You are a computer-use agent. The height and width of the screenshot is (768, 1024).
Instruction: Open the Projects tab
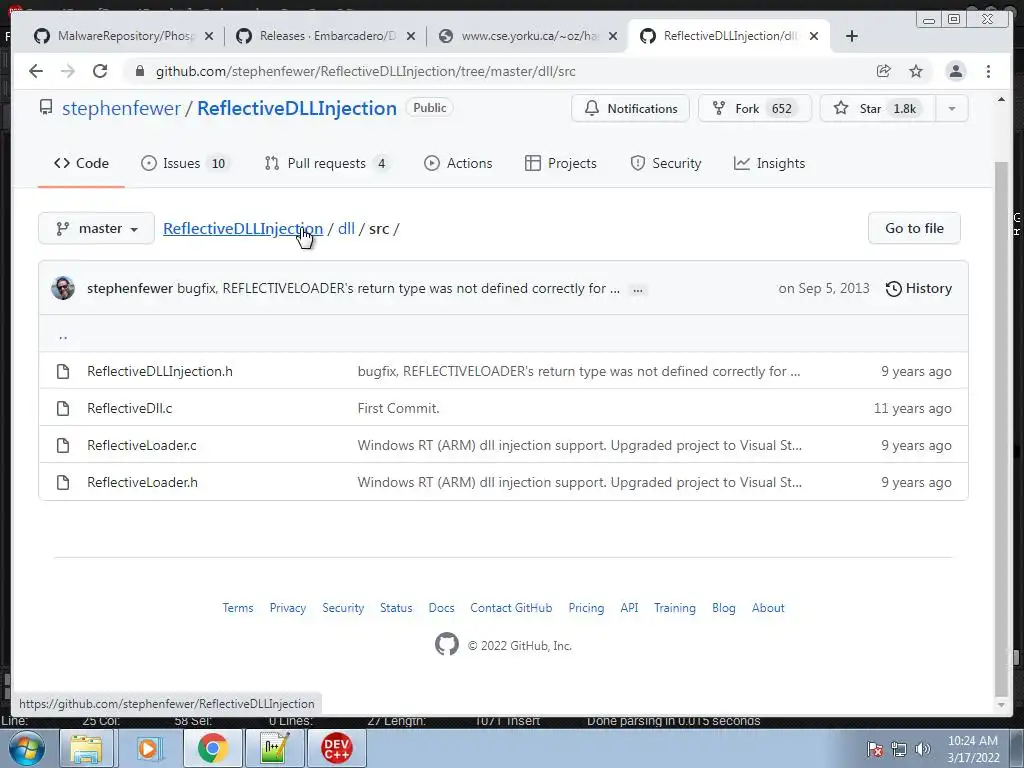pos(561,163)
